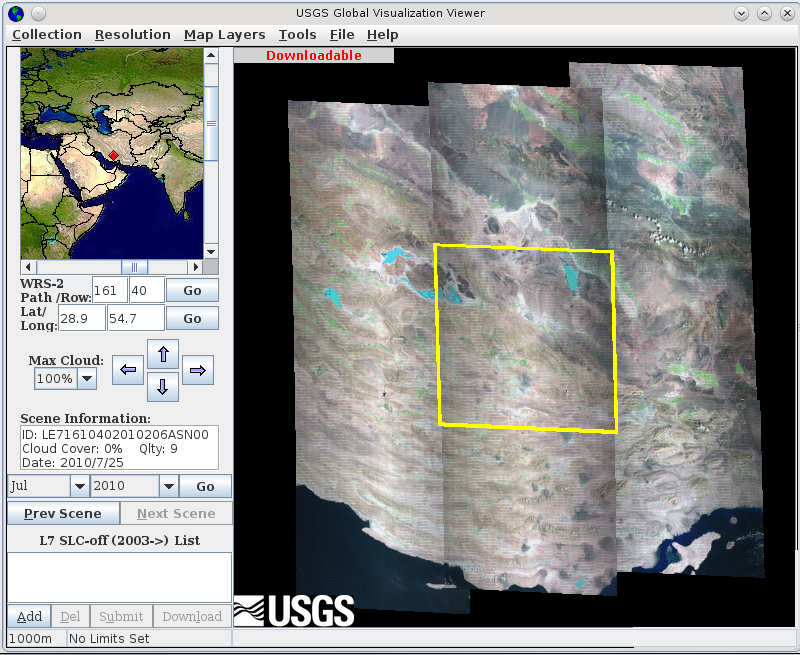This screenshot has width=800, height=655.
Task: Click the Del button
Action: coord(70,616)
